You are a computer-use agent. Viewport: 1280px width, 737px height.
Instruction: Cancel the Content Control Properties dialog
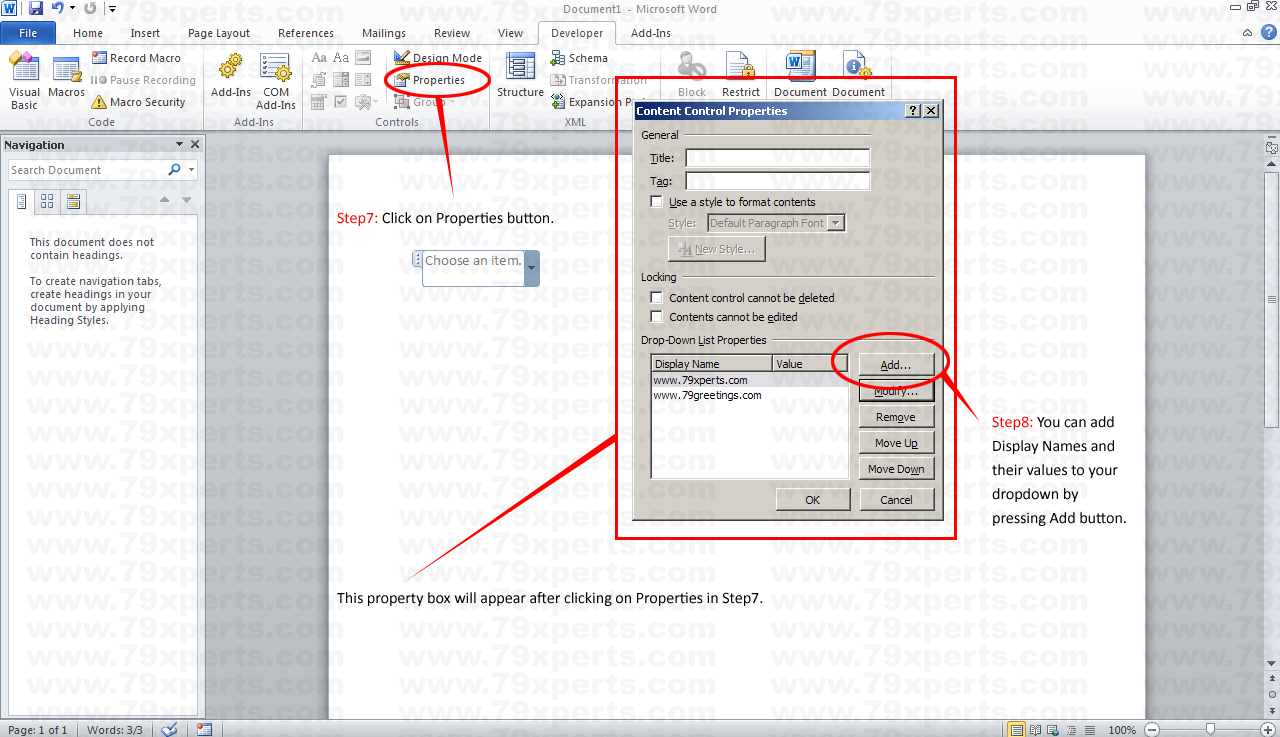tap(896, 499)
